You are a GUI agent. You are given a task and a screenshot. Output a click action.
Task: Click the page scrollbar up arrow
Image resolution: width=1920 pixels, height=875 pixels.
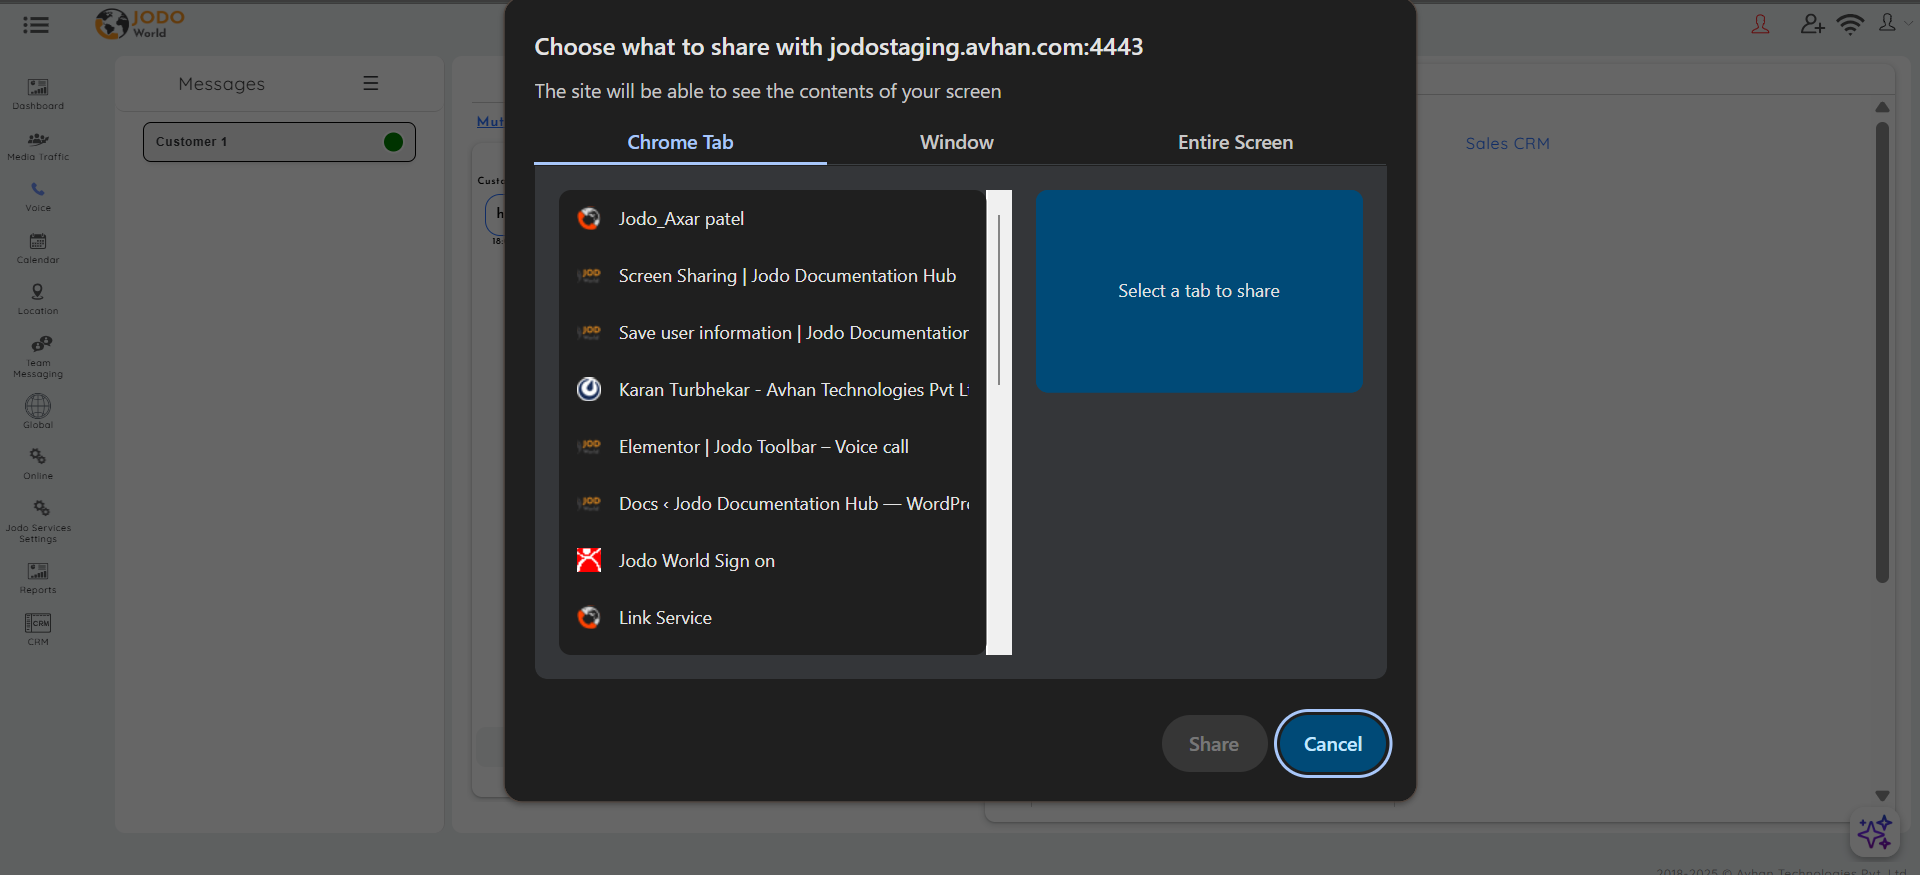[1882, 107]
